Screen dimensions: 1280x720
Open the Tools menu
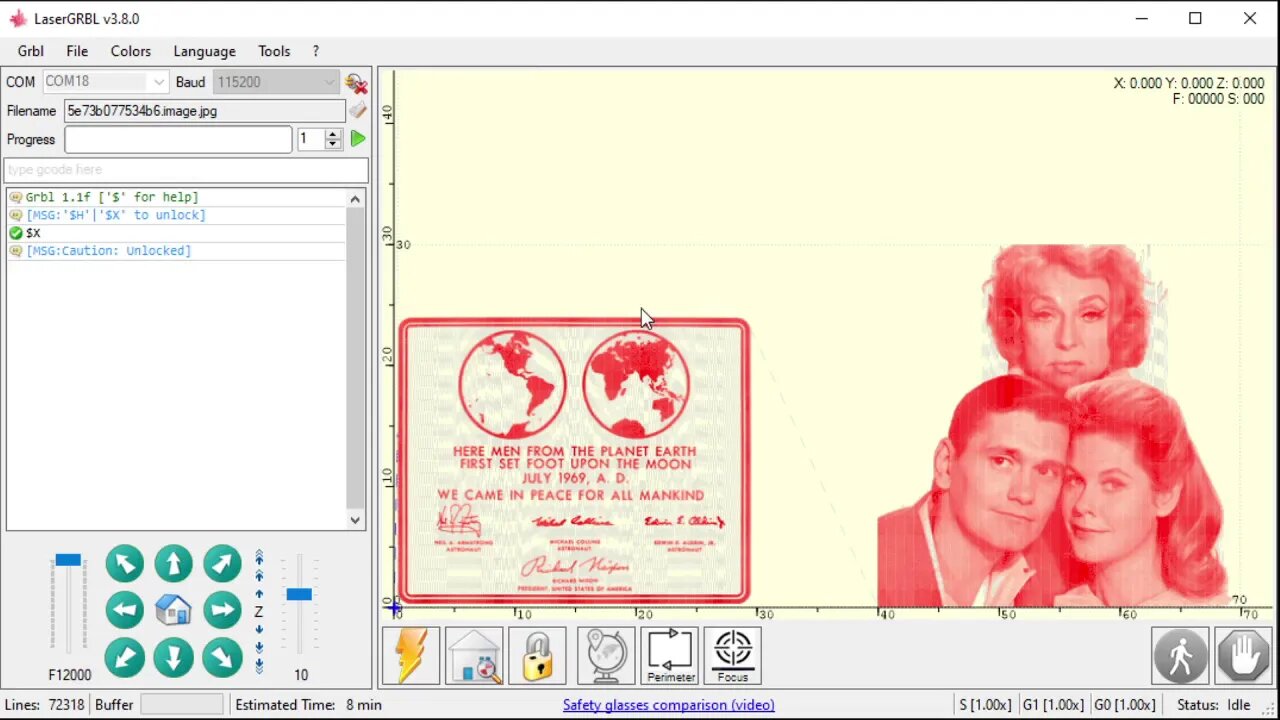click(x=274, y=51)
